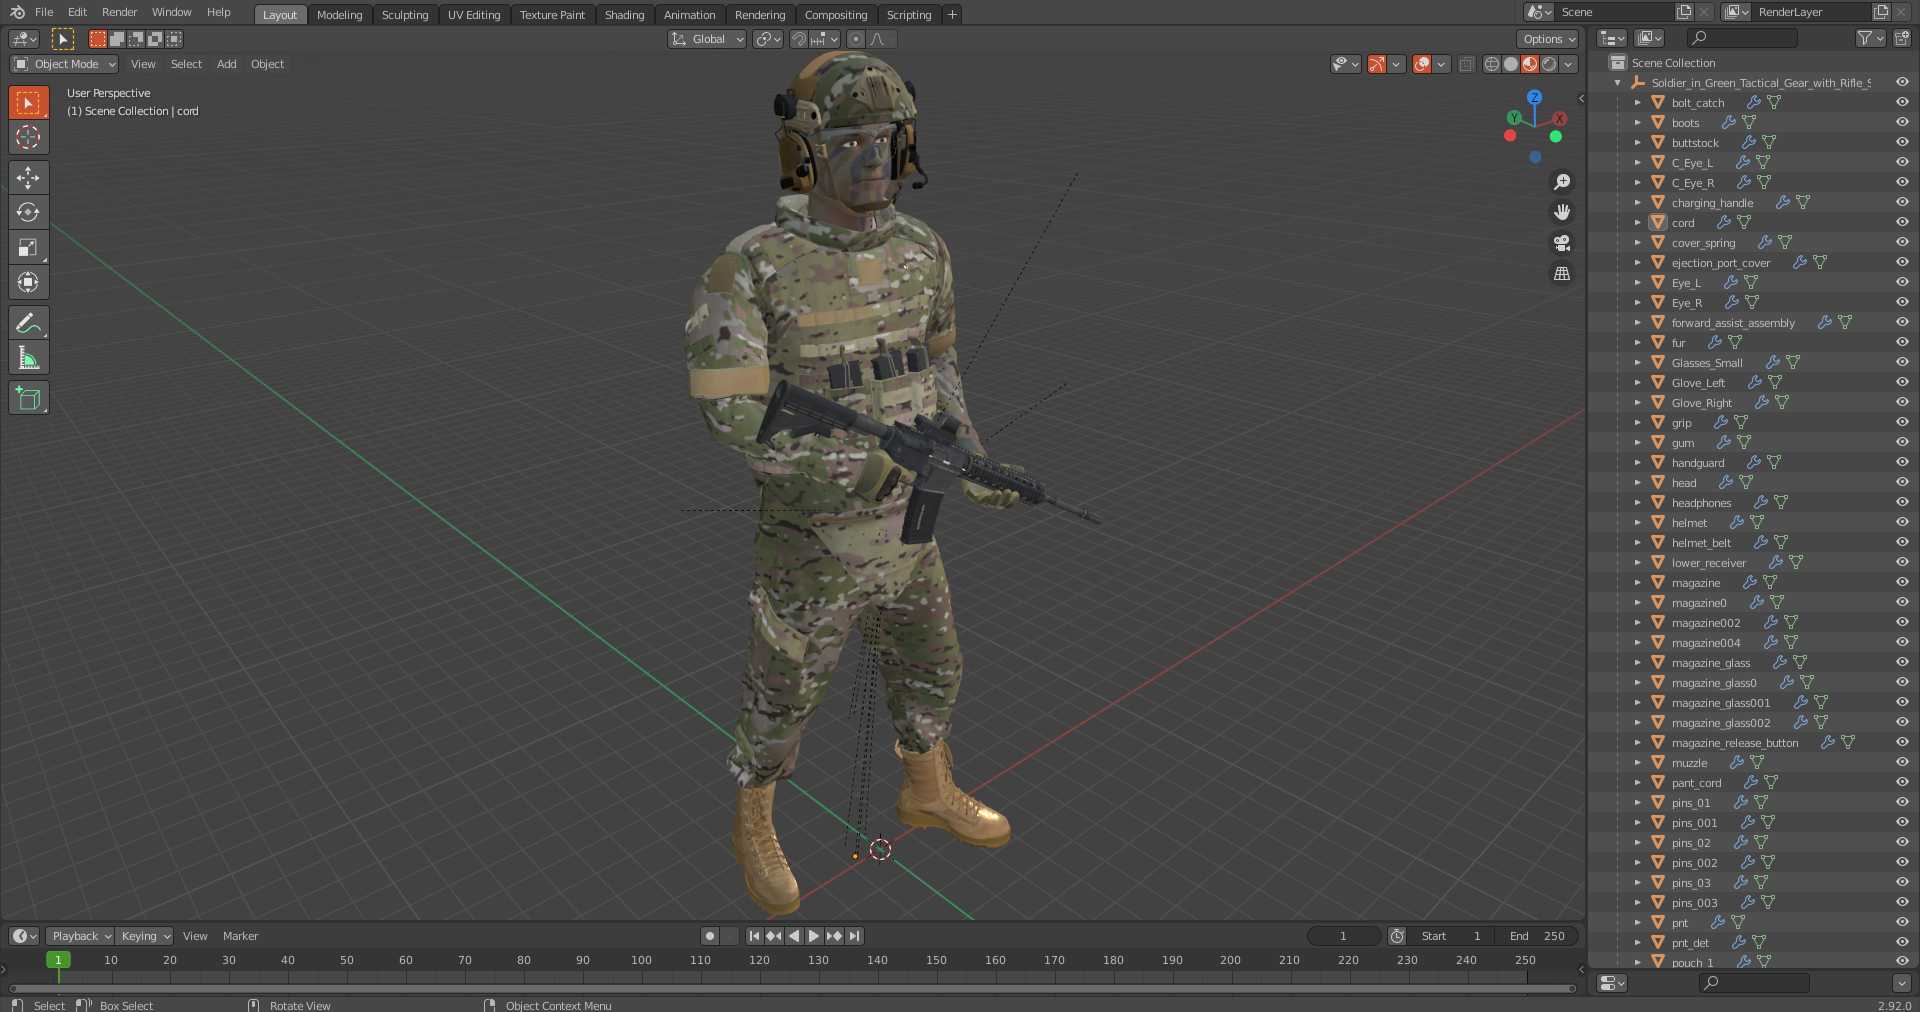The height and width of the screenshot is (1012, 1920).
Task: Select the Rotate tool
Action: [x=28, y=212]
